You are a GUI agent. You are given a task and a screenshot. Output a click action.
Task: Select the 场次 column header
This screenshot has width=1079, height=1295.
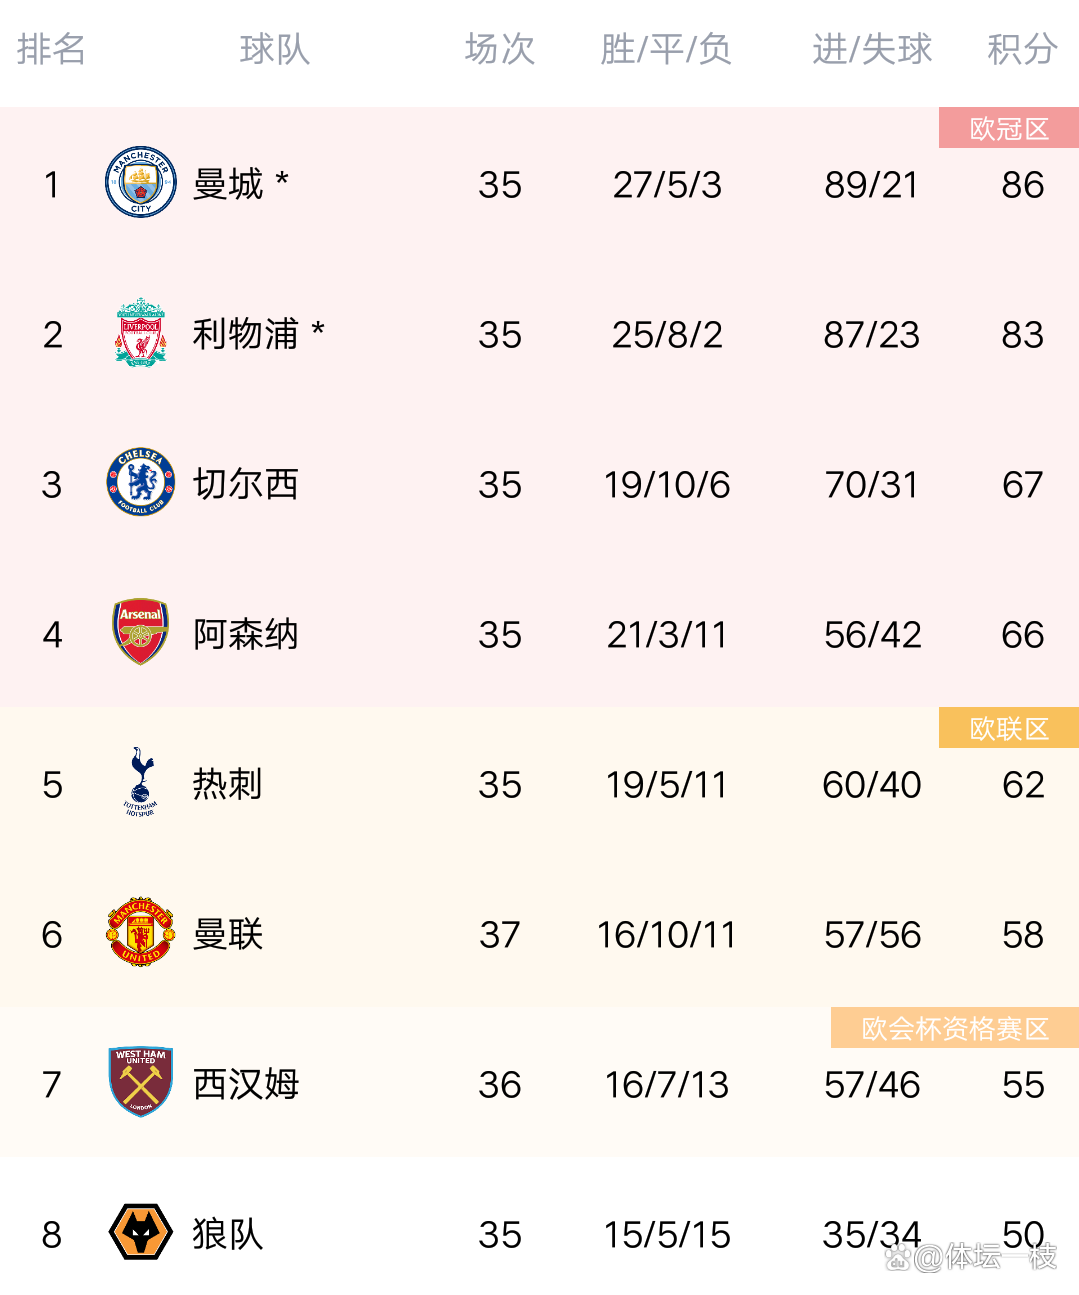pyautogui.click(x=500, y=49)
